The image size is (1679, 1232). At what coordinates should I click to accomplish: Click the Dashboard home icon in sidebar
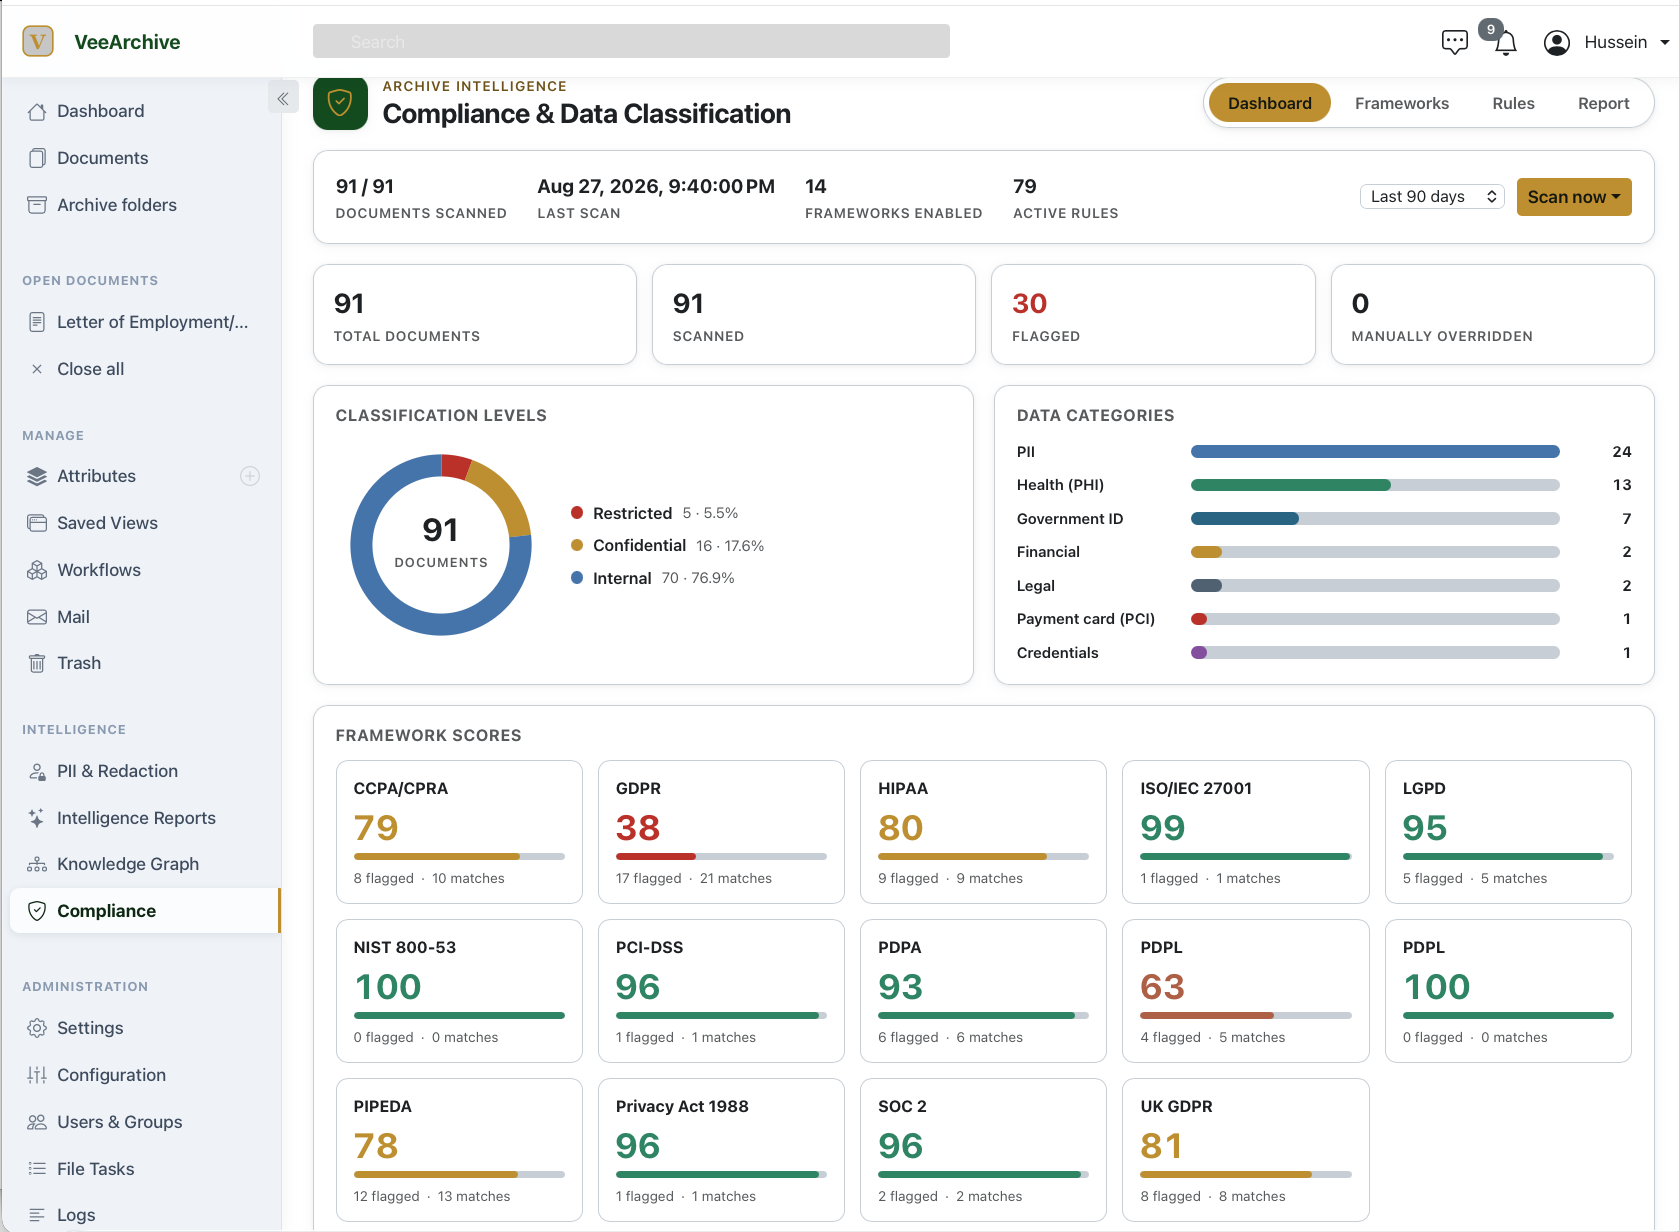click(x=37, y=112)
